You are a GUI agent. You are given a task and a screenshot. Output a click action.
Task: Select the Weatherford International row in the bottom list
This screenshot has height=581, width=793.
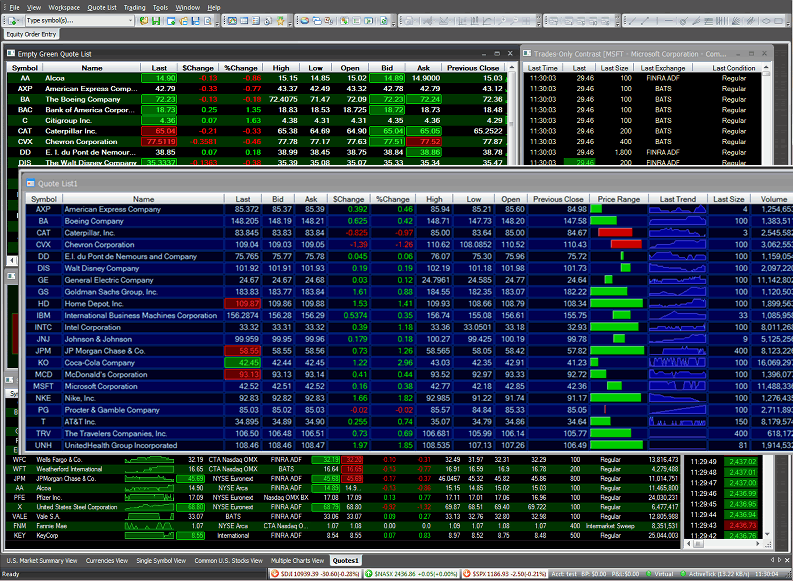click(344, 469)
